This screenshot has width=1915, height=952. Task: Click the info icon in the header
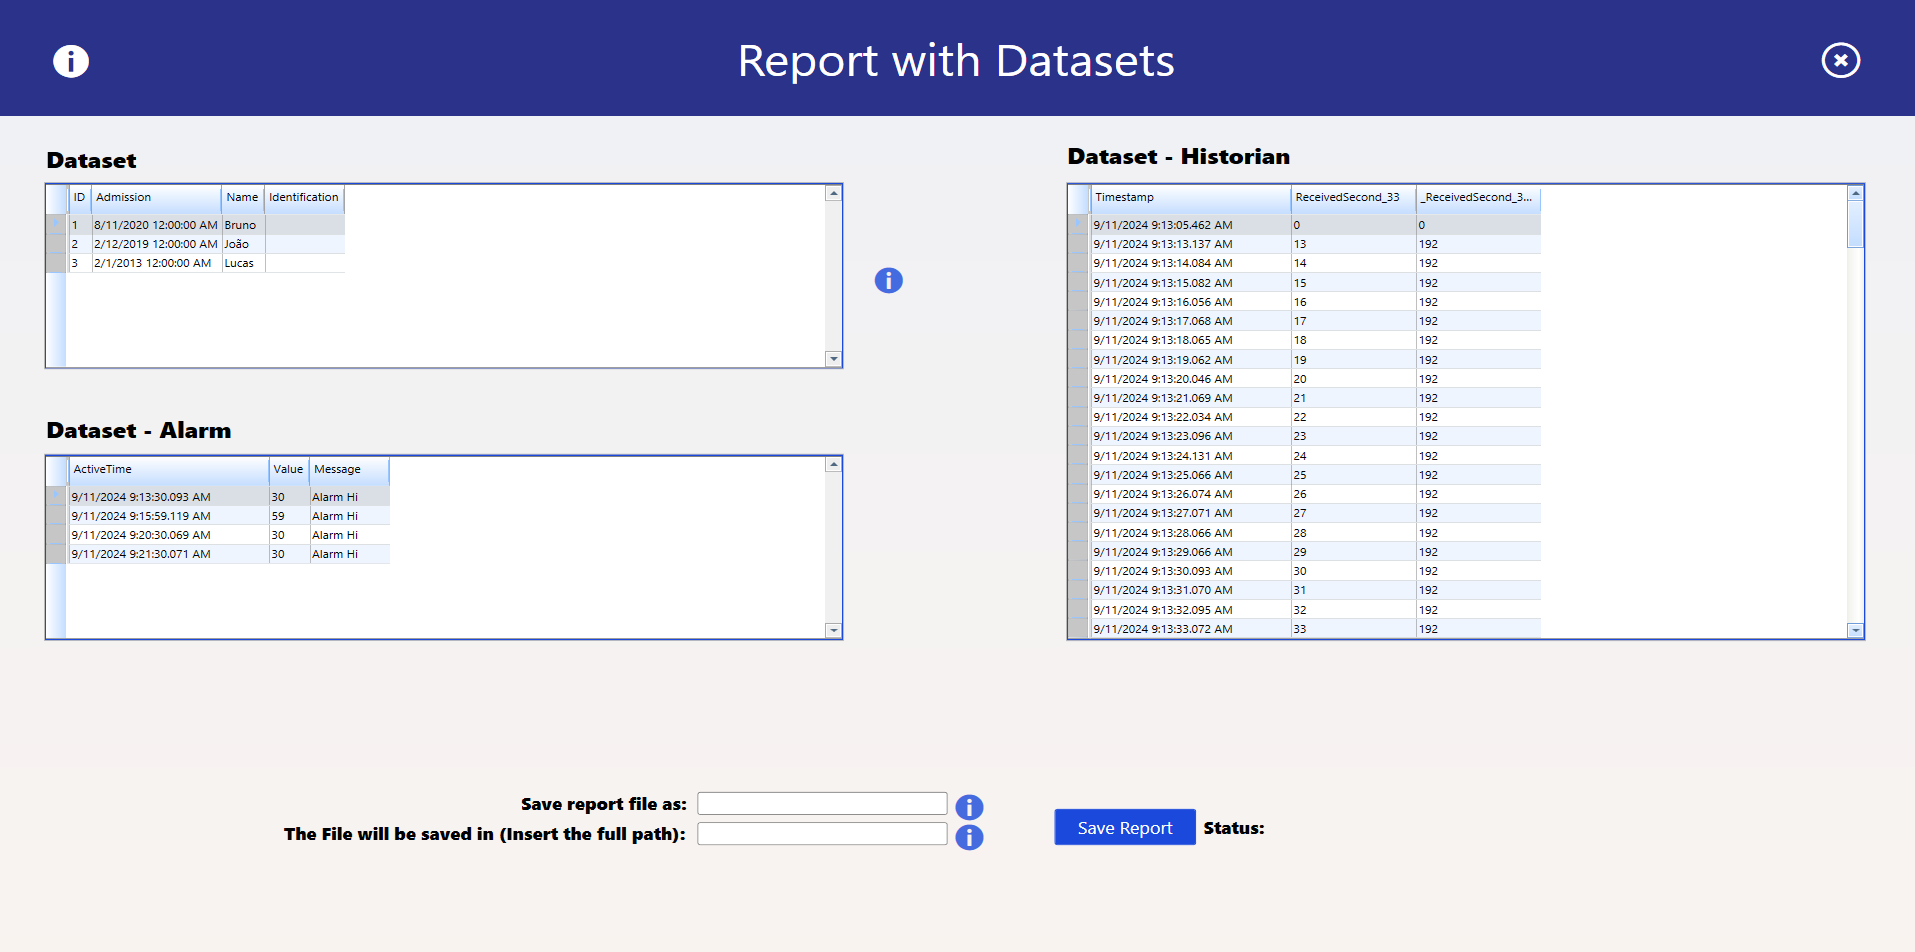pyautogui.click(x=71, y=61)
